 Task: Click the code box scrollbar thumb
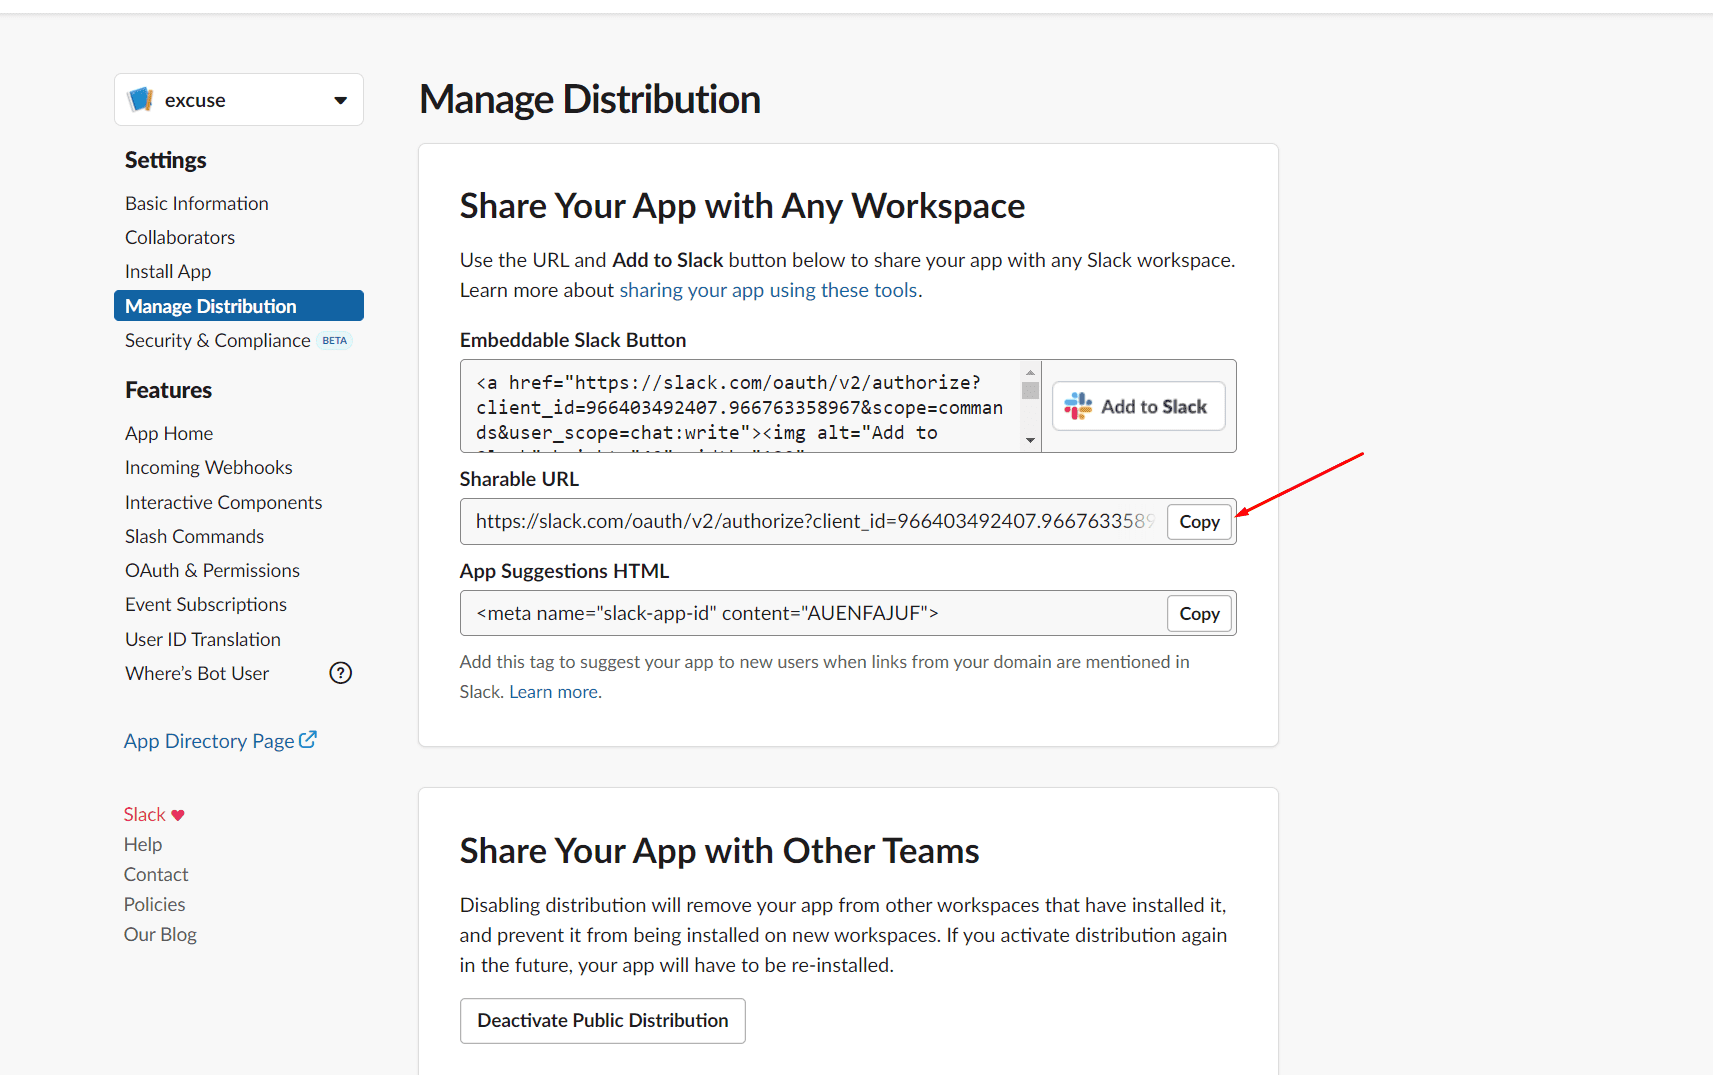1031,391
